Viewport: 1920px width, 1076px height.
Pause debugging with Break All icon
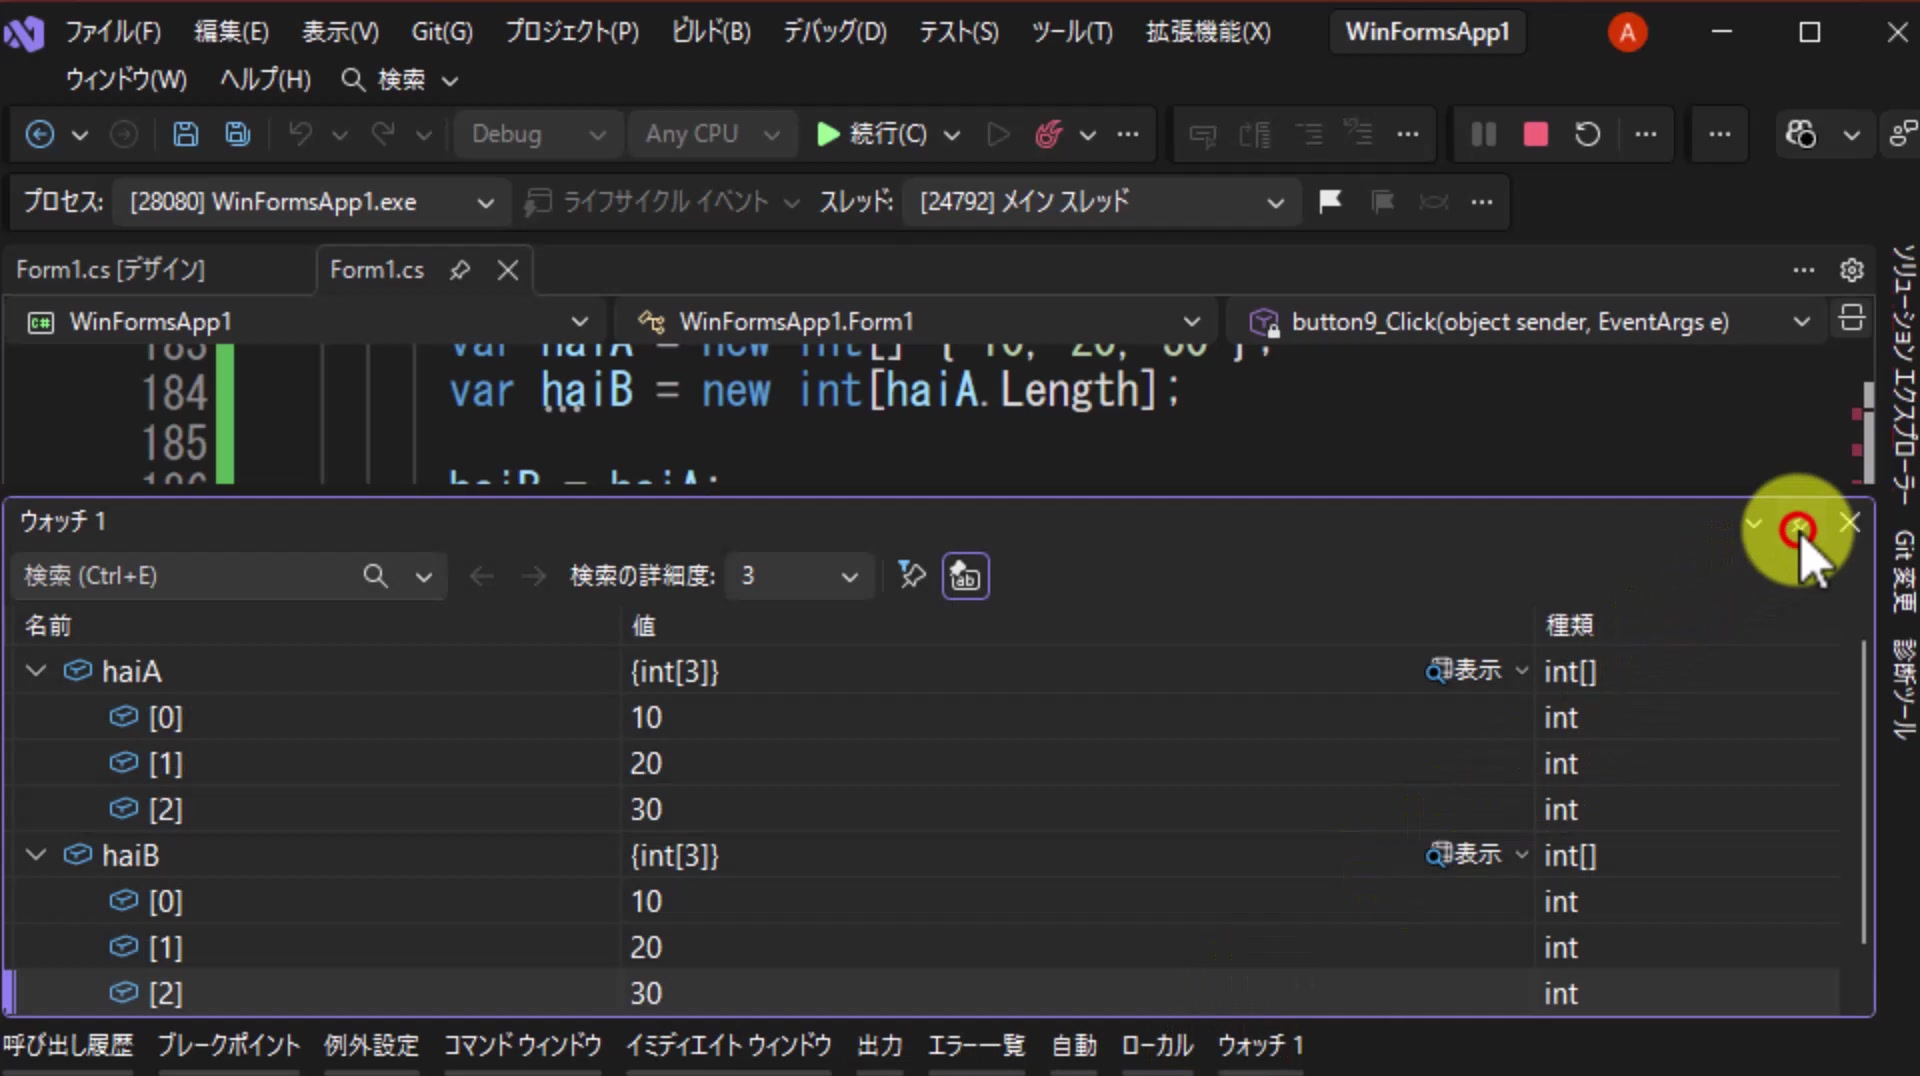click(x=1484, y=134)
